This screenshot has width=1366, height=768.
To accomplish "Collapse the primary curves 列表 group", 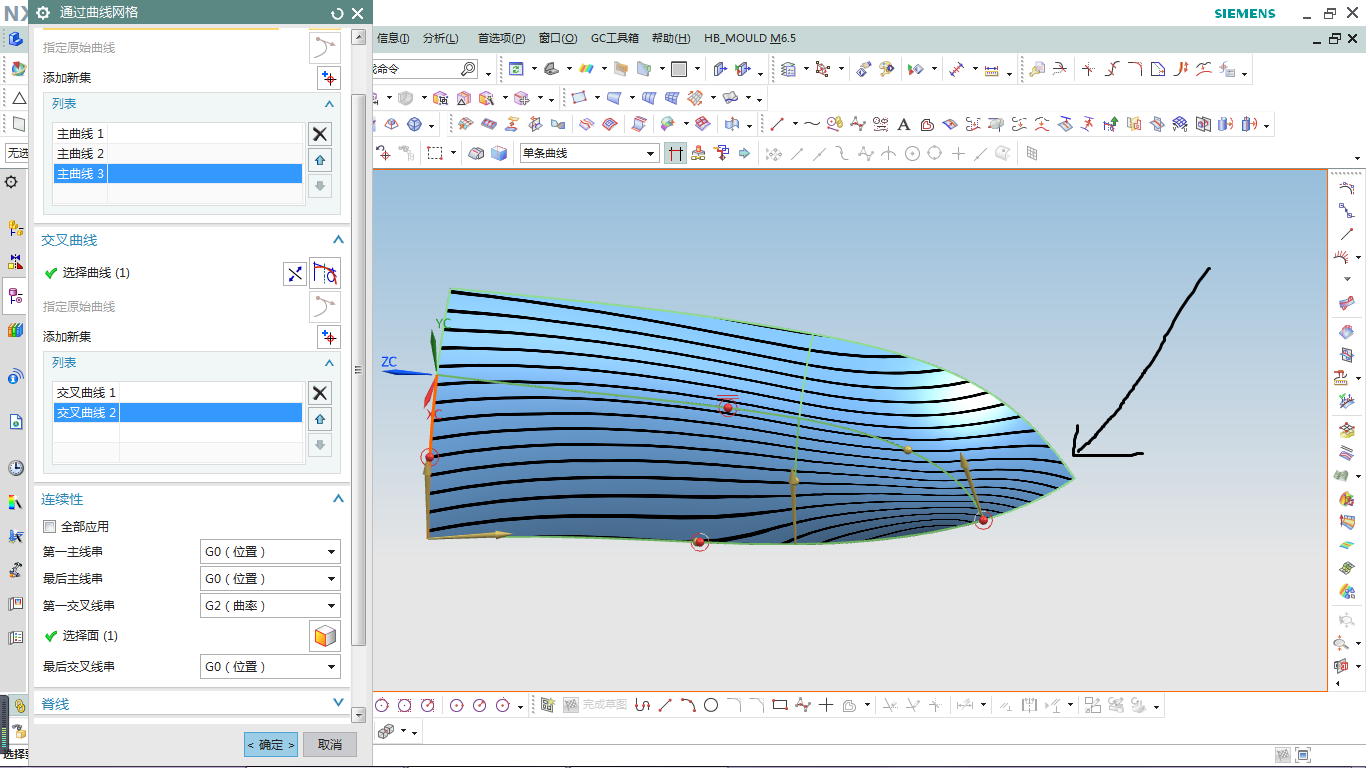I will point(329,104).
